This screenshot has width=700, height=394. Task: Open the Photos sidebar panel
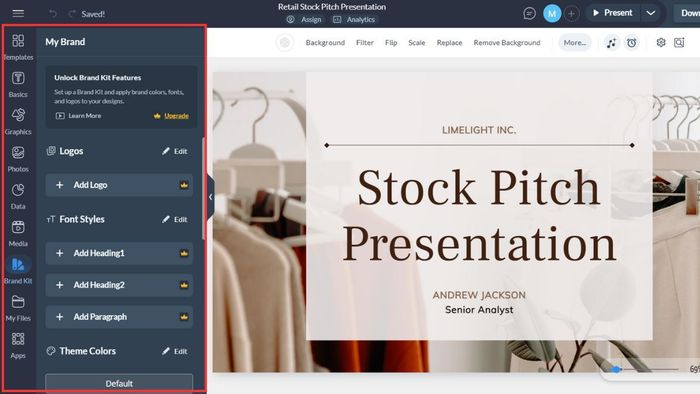[x=18, y=159]
